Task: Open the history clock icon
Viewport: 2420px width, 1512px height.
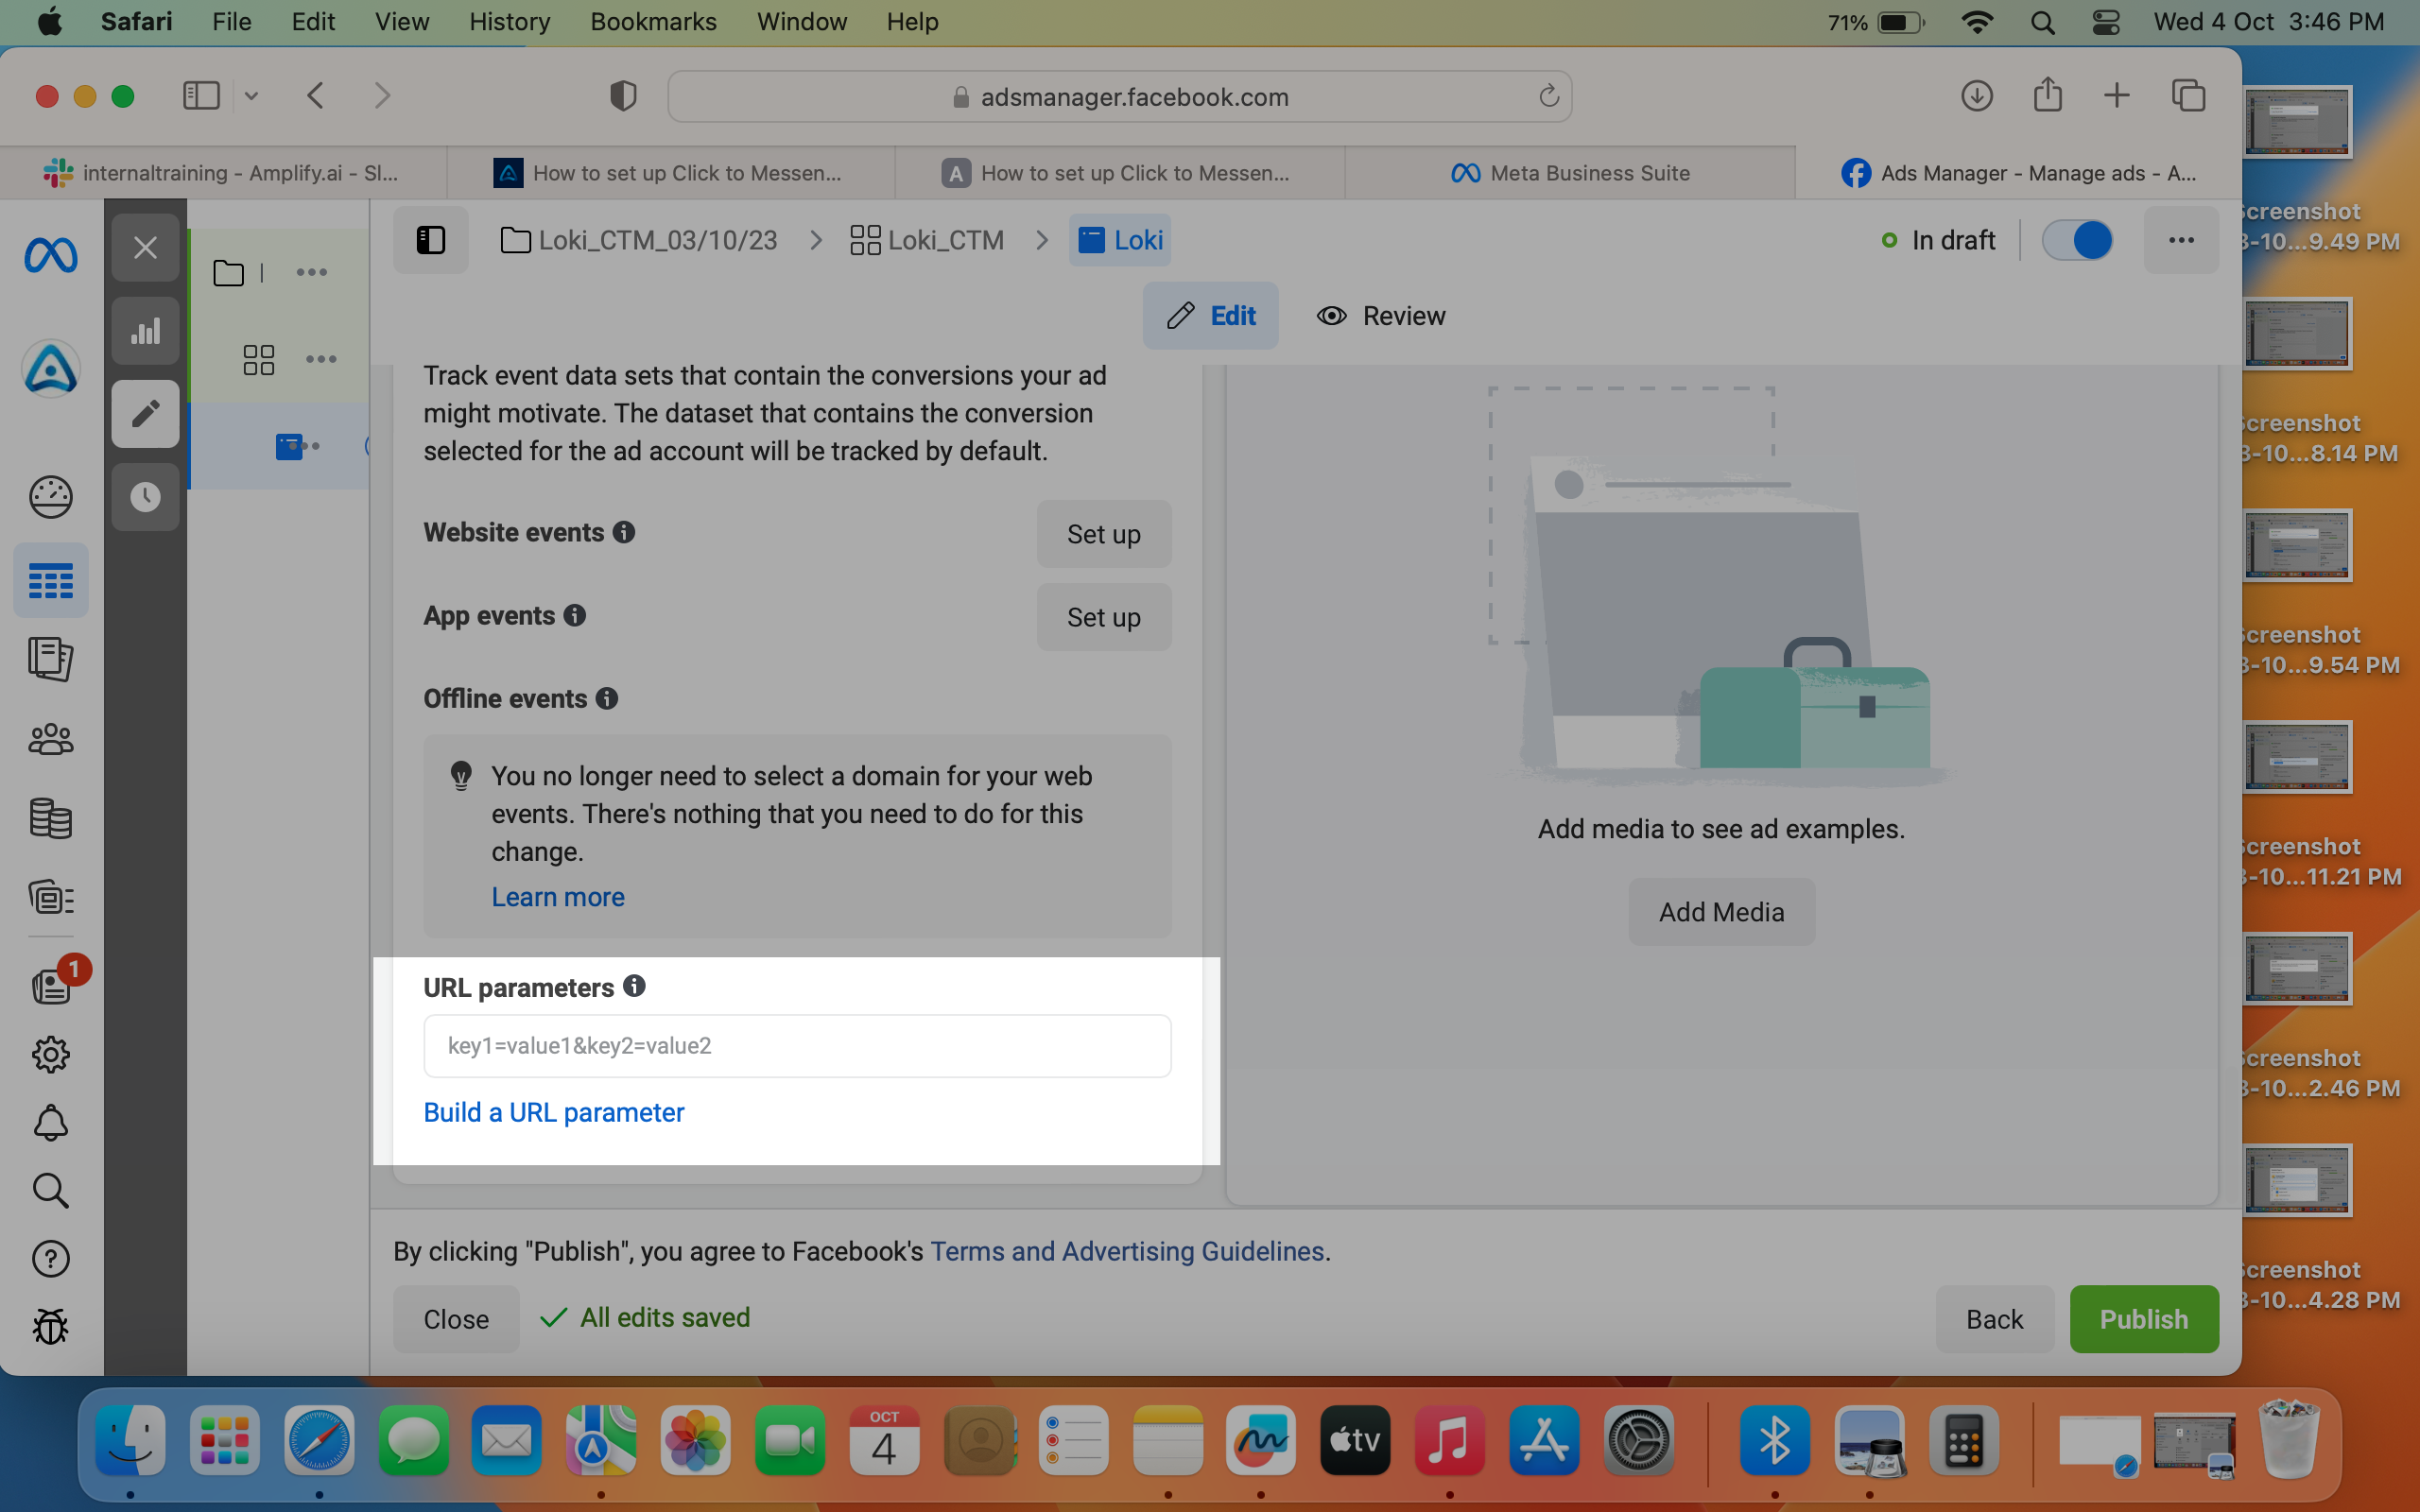Action: click(145, 497)
